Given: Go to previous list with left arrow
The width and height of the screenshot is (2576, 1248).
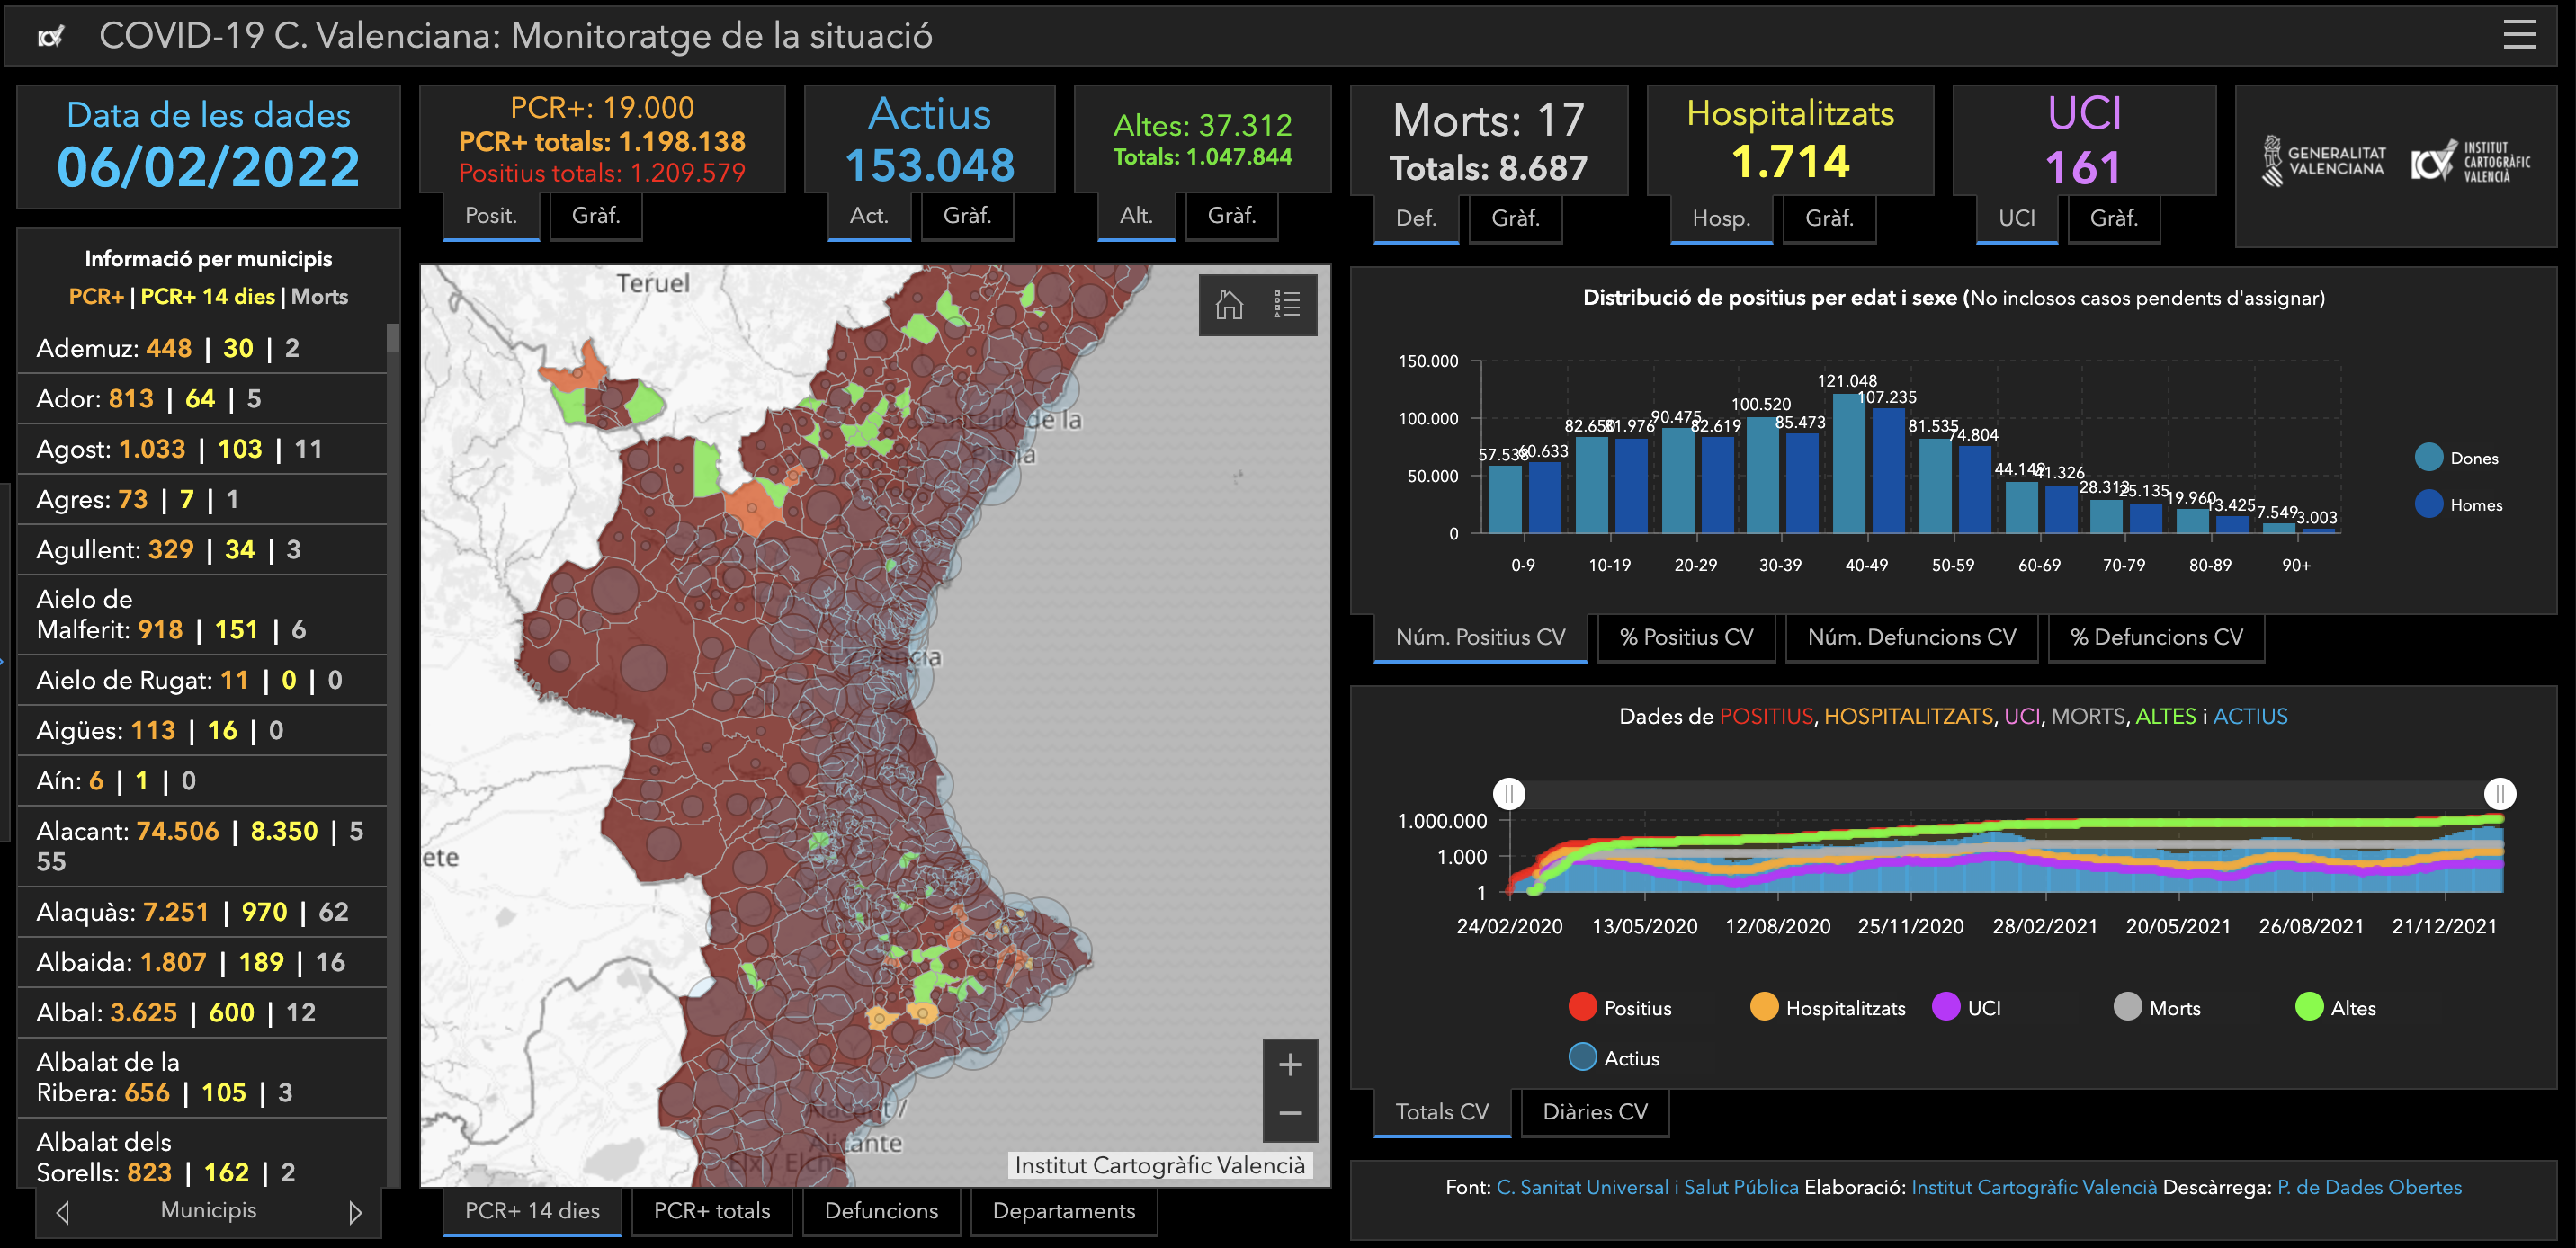Looking at the screenshot, I should pos(63,1212).
